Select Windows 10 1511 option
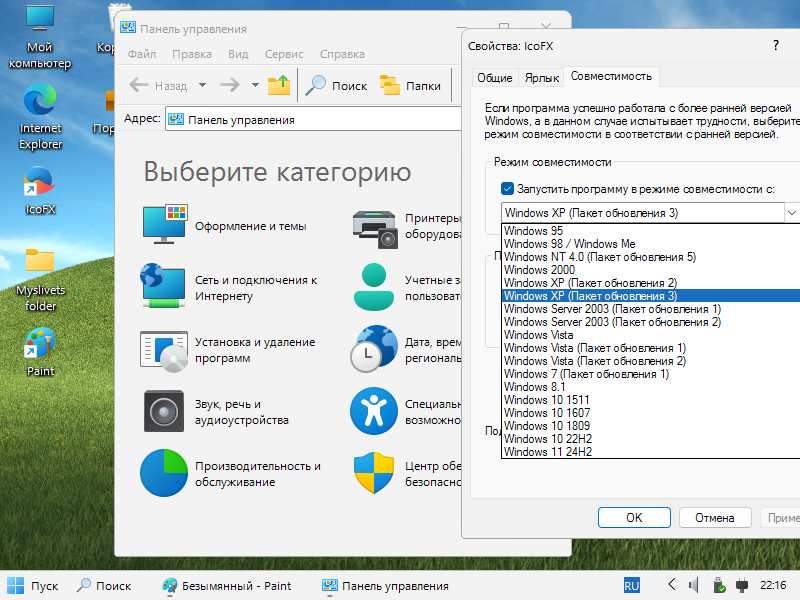The image size is (800, 600). pos(651,400)
